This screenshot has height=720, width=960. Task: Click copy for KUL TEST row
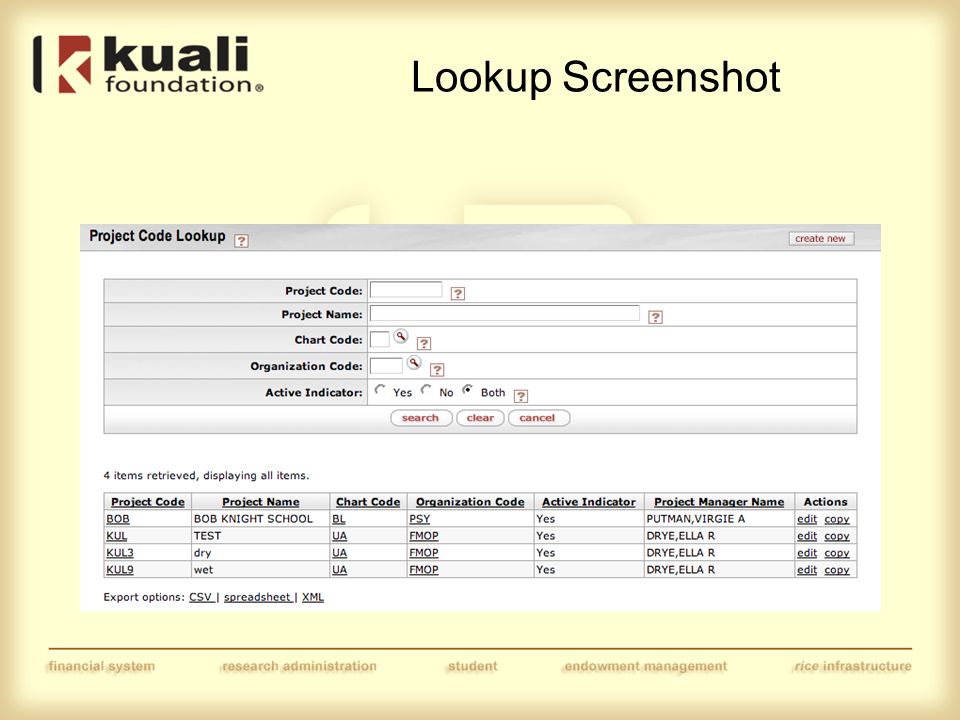(836, 536)
